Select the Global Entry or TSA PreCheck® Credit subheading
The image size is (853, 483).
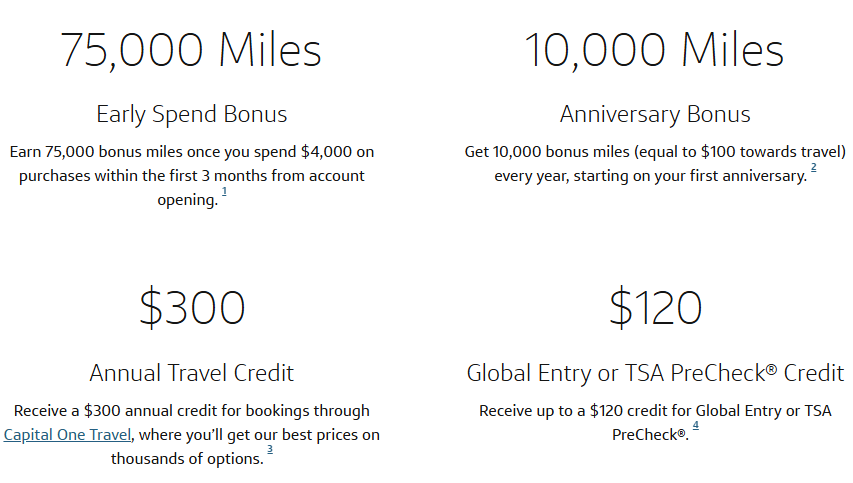[655, 374]
